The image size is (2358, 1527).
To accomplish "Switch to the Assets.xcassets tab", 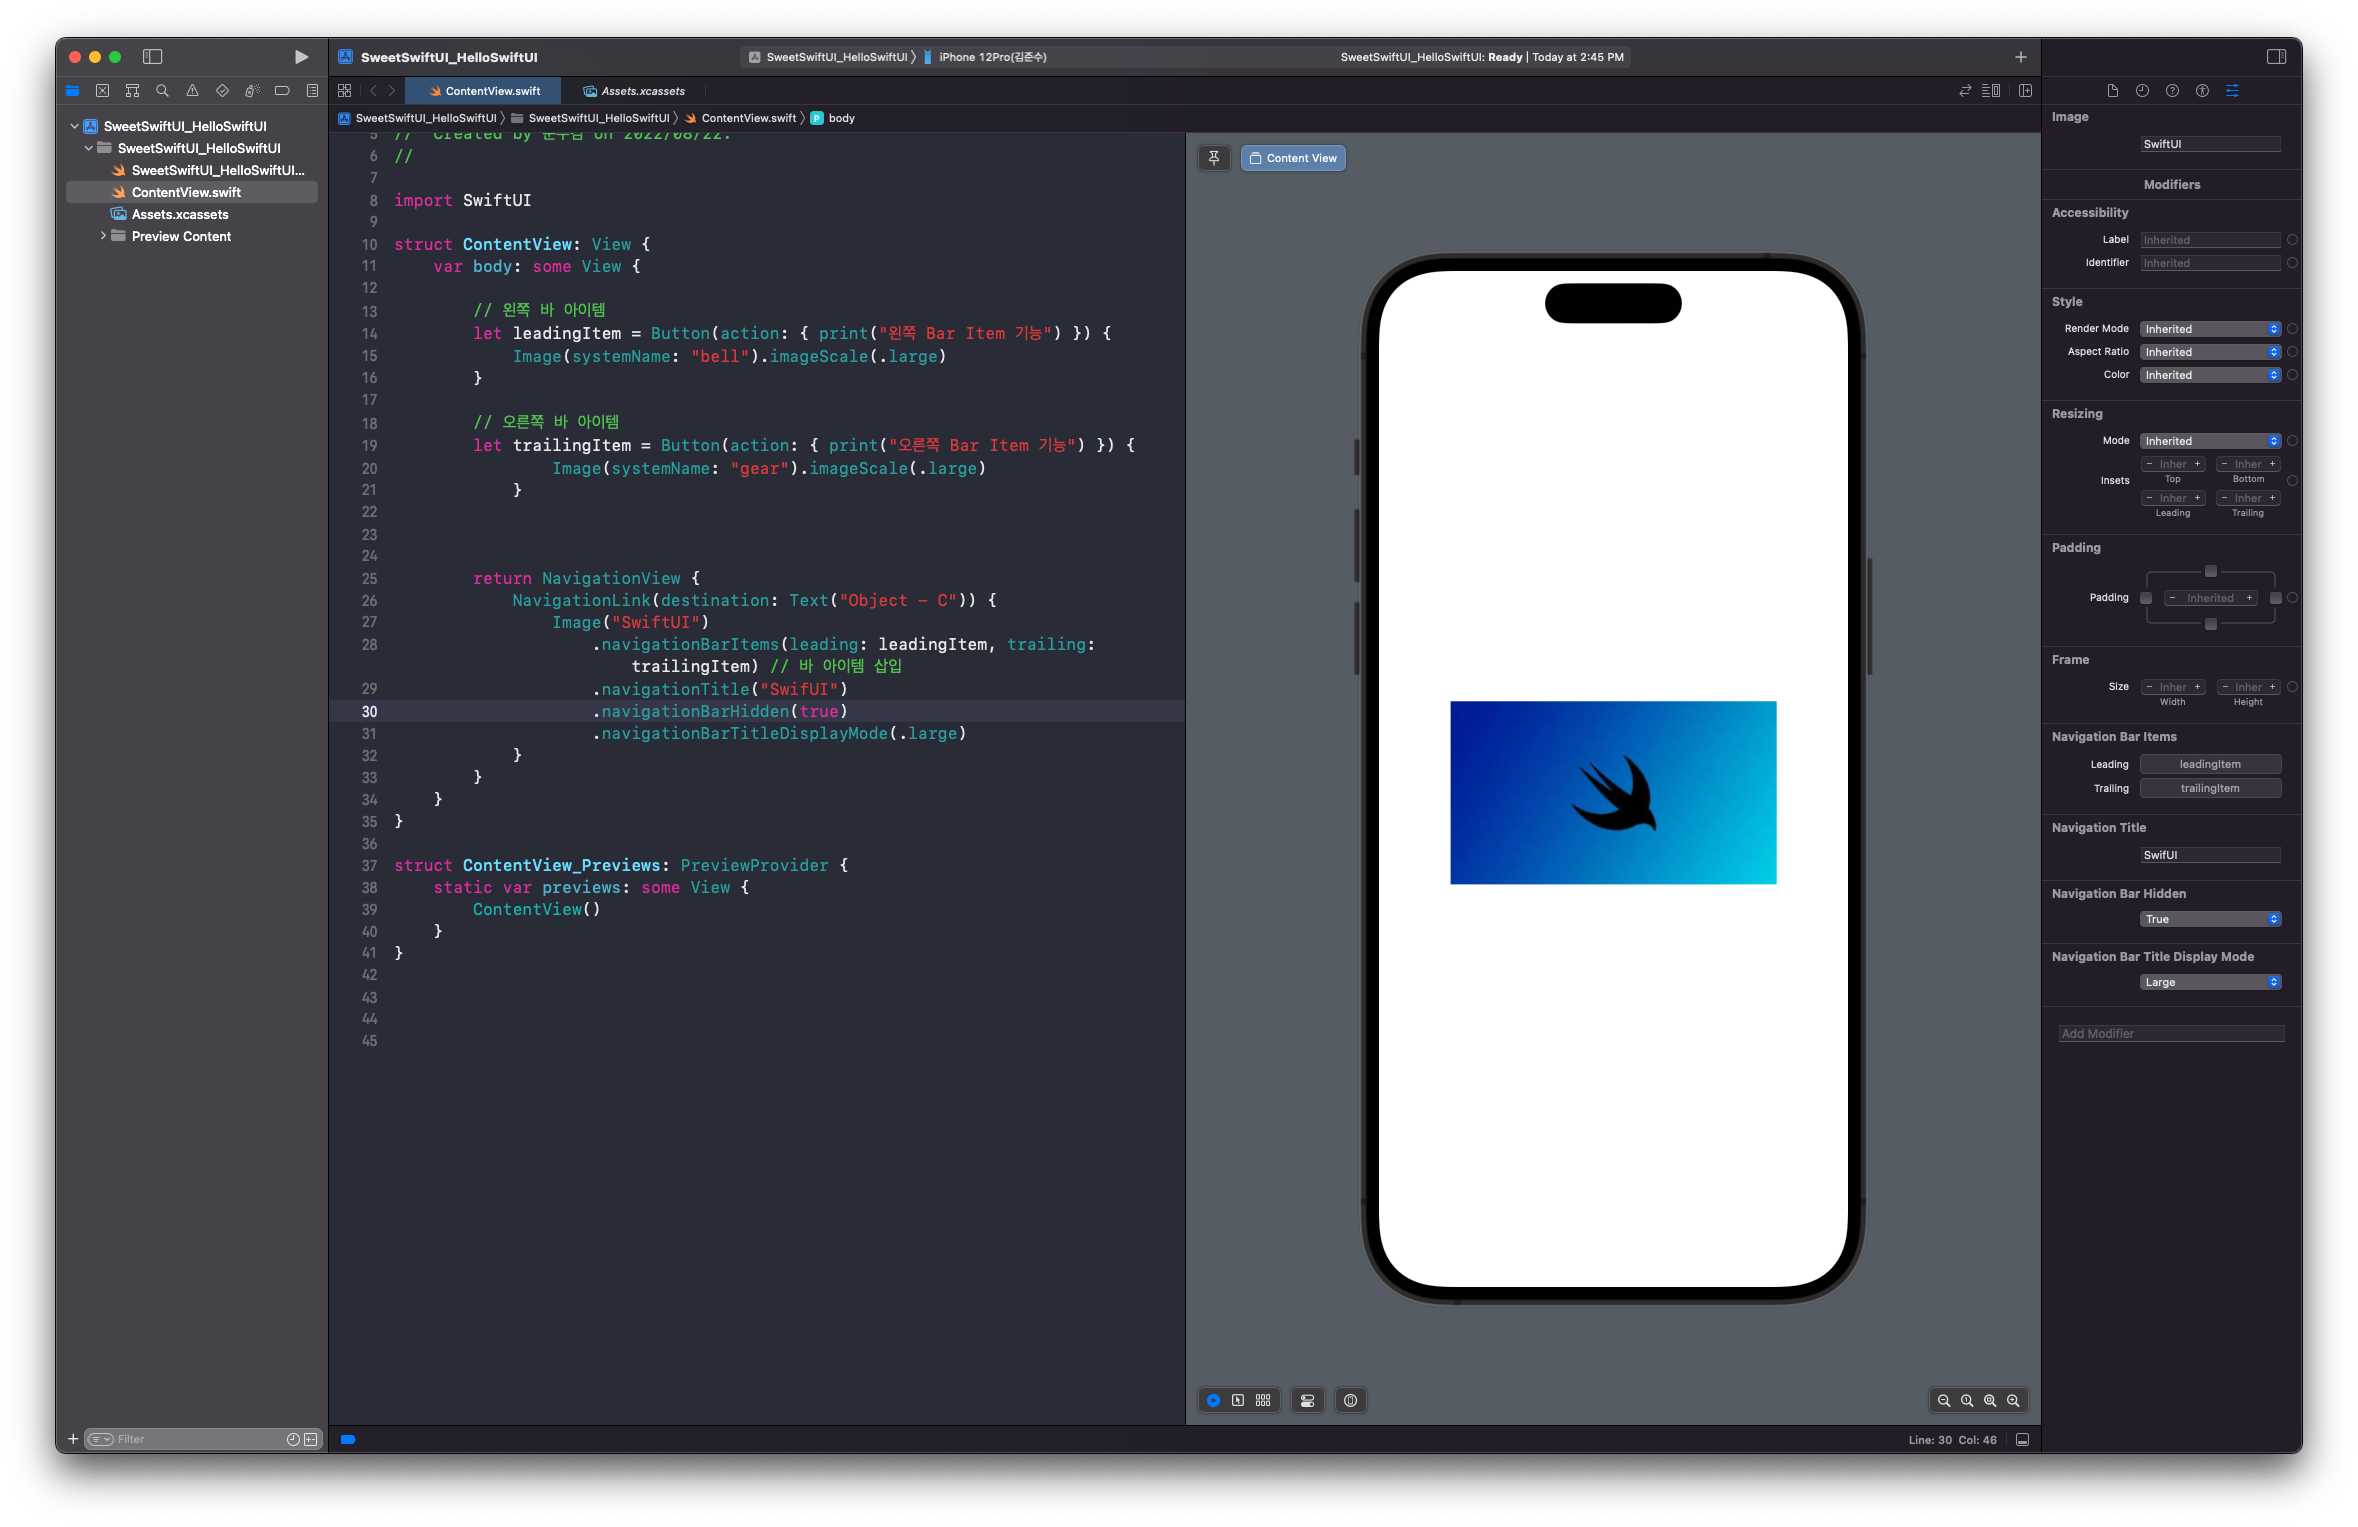I will [640, 91].
